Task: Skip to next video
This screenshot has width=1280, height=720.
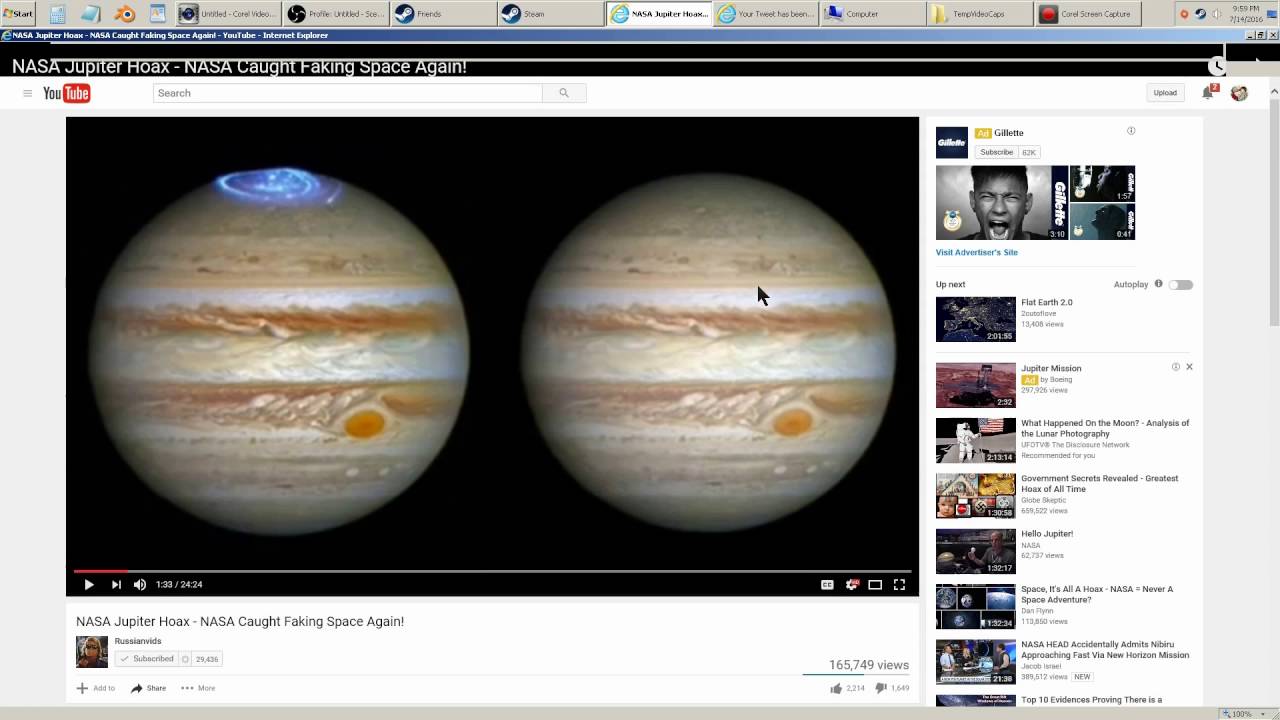Action: [x=115, y=585]
